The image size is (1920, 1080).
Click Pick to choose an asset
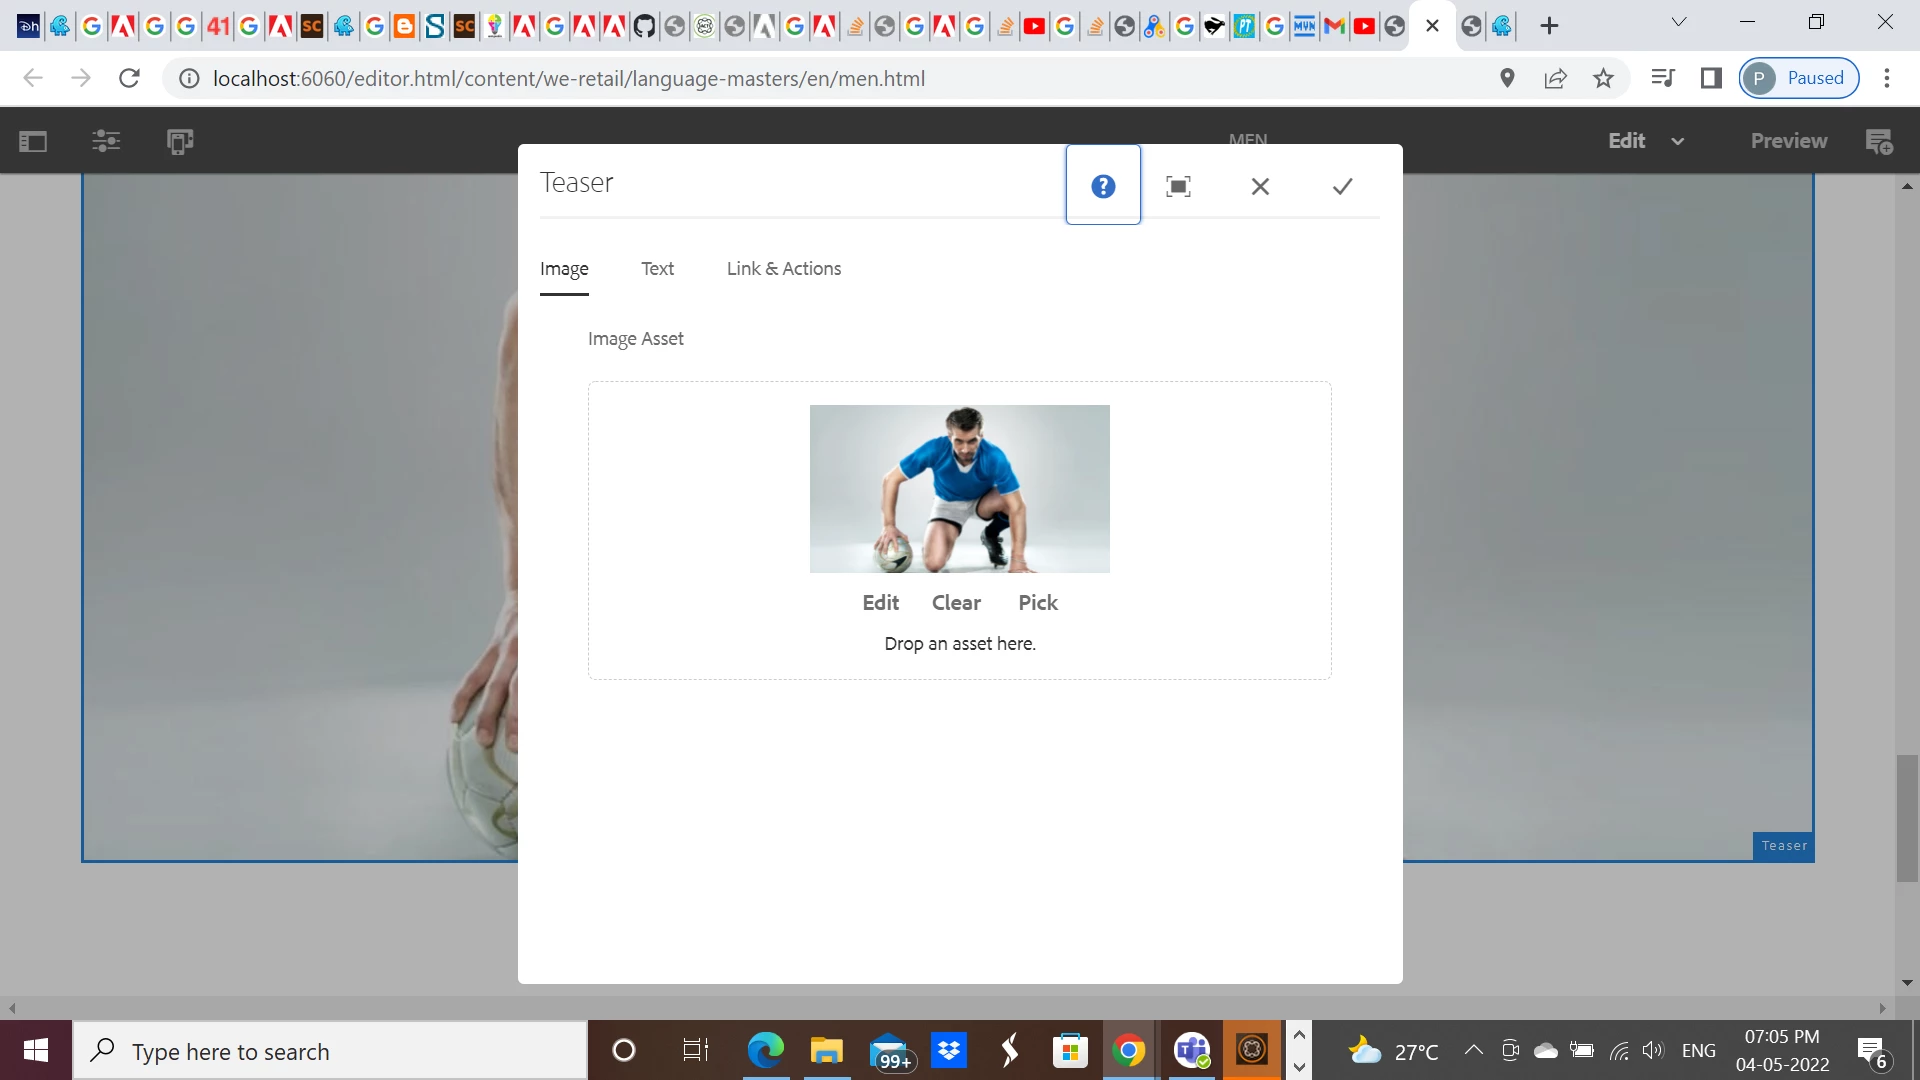pyautogui.click(x=1037, y=603)
